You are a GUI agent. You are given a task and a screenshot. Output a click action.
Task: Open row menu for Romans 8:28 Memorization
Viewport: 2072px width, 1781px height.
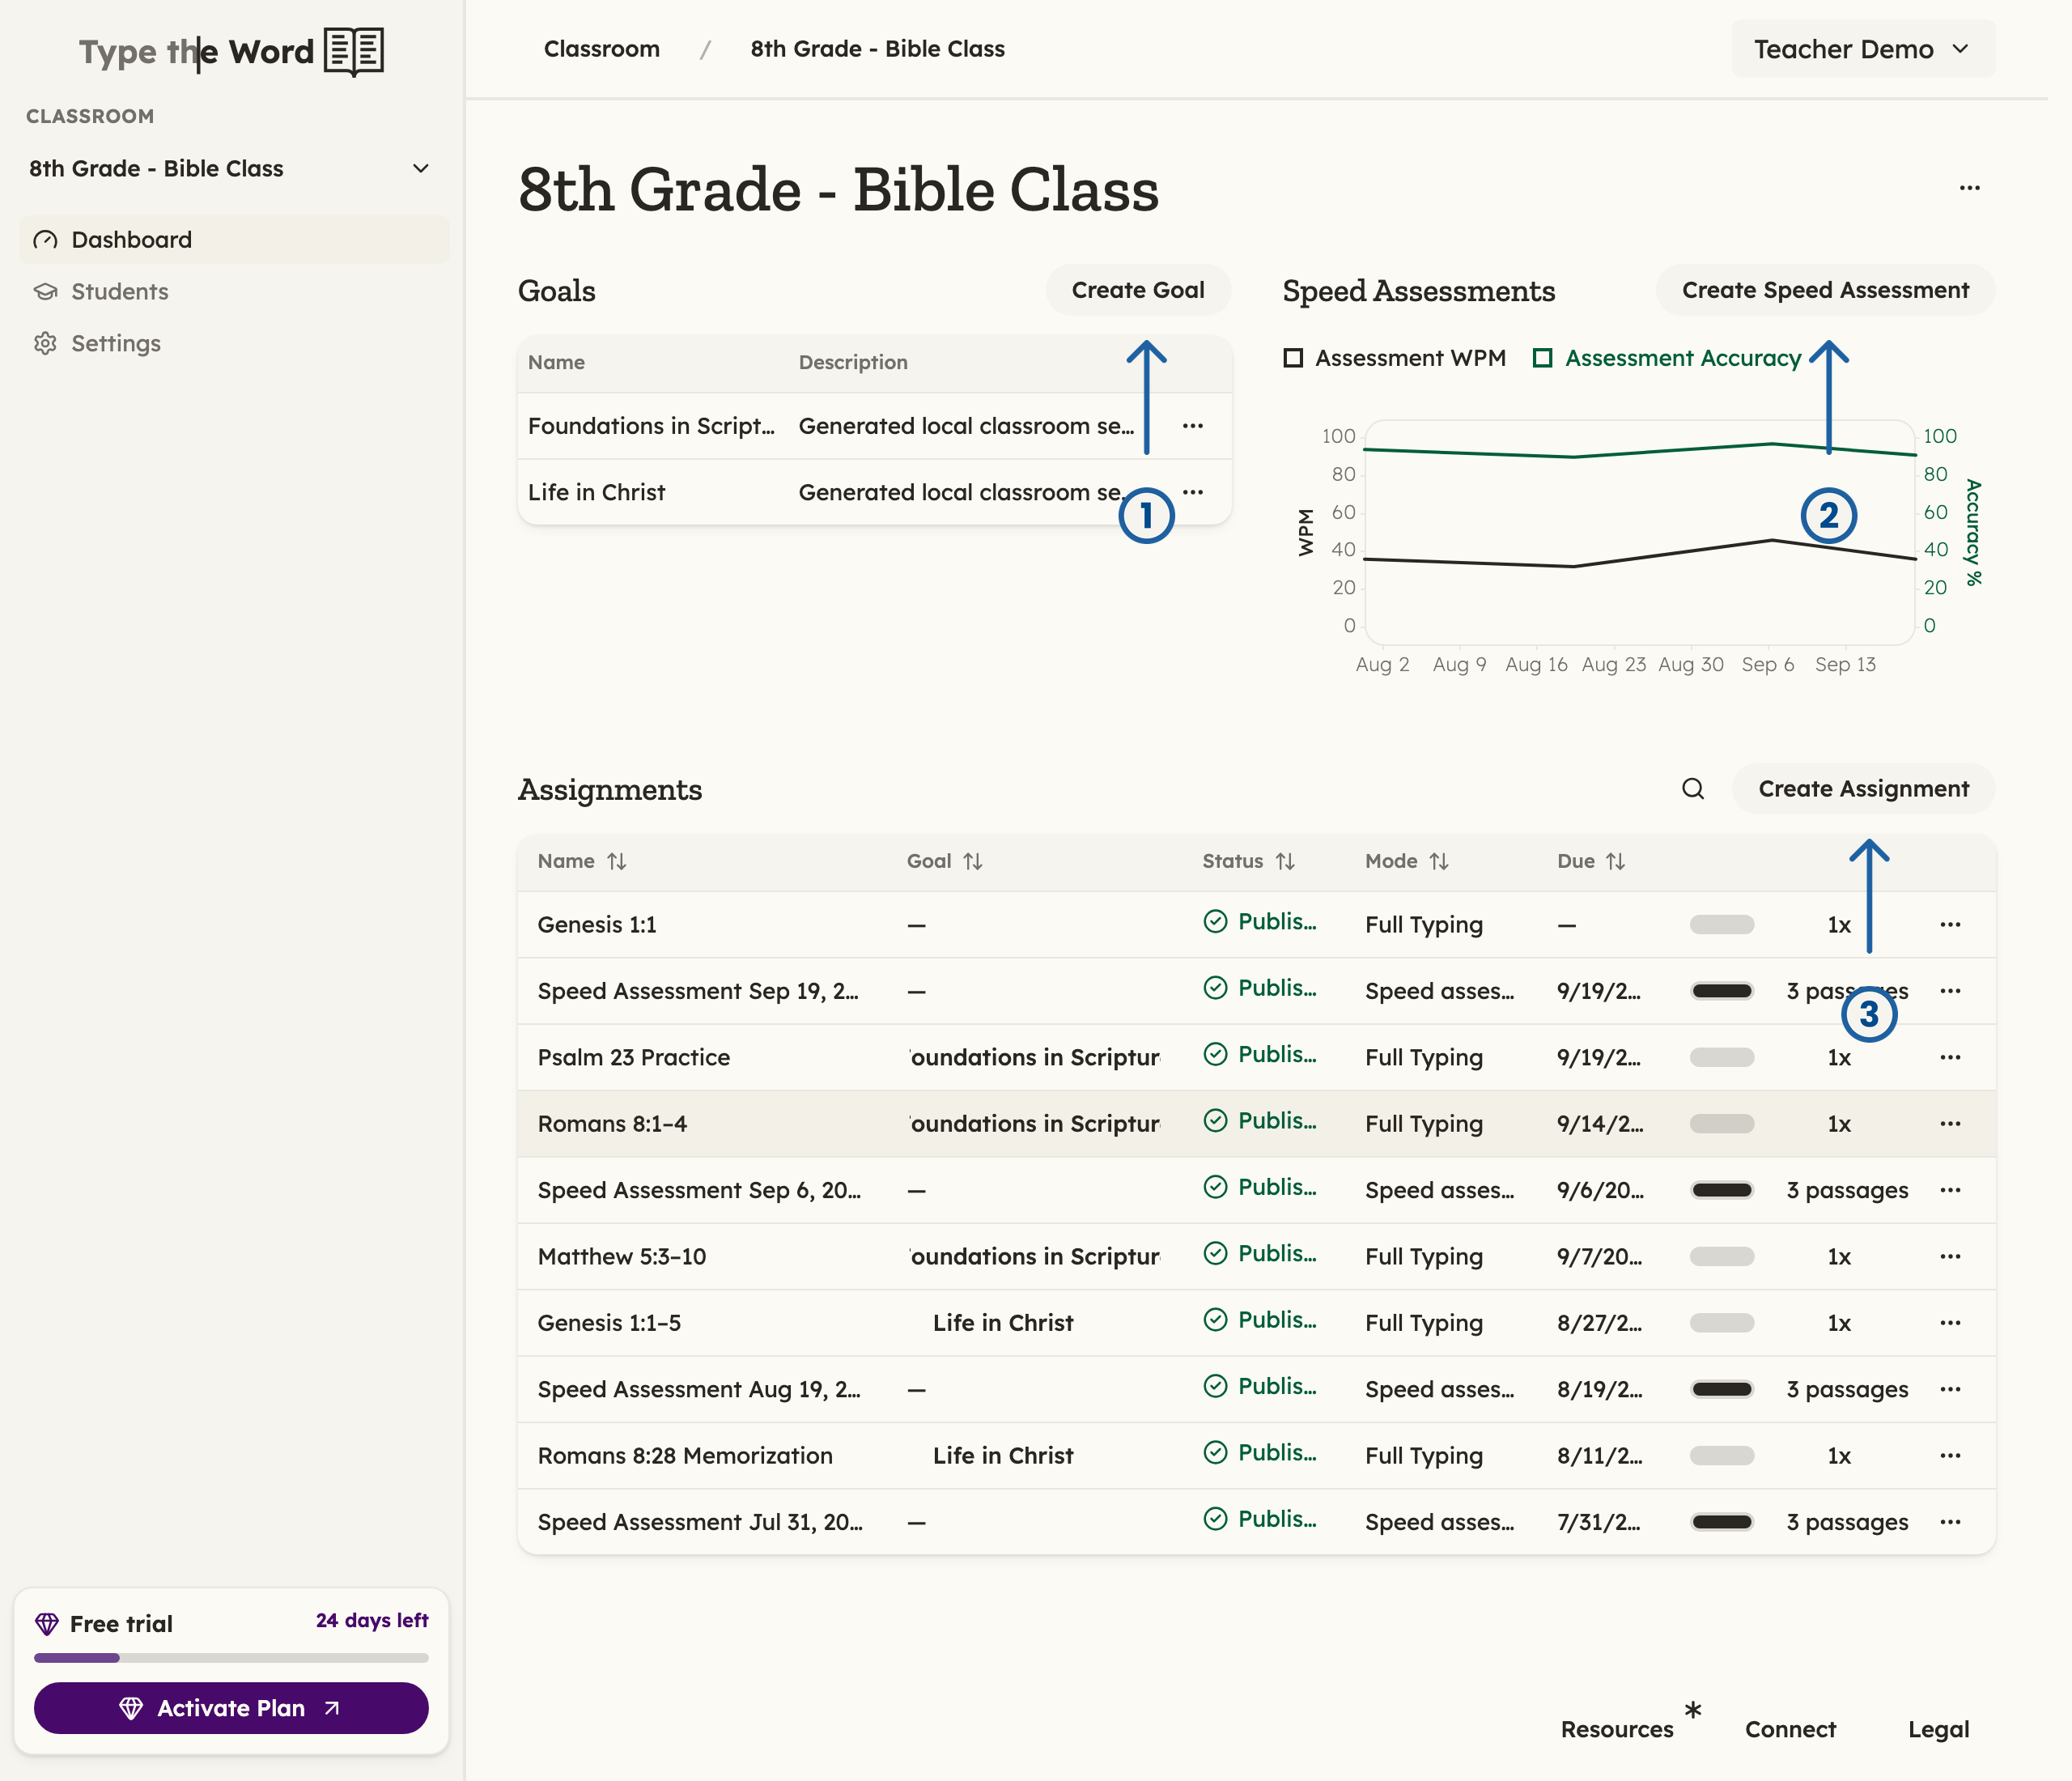pos(1949,1456)
